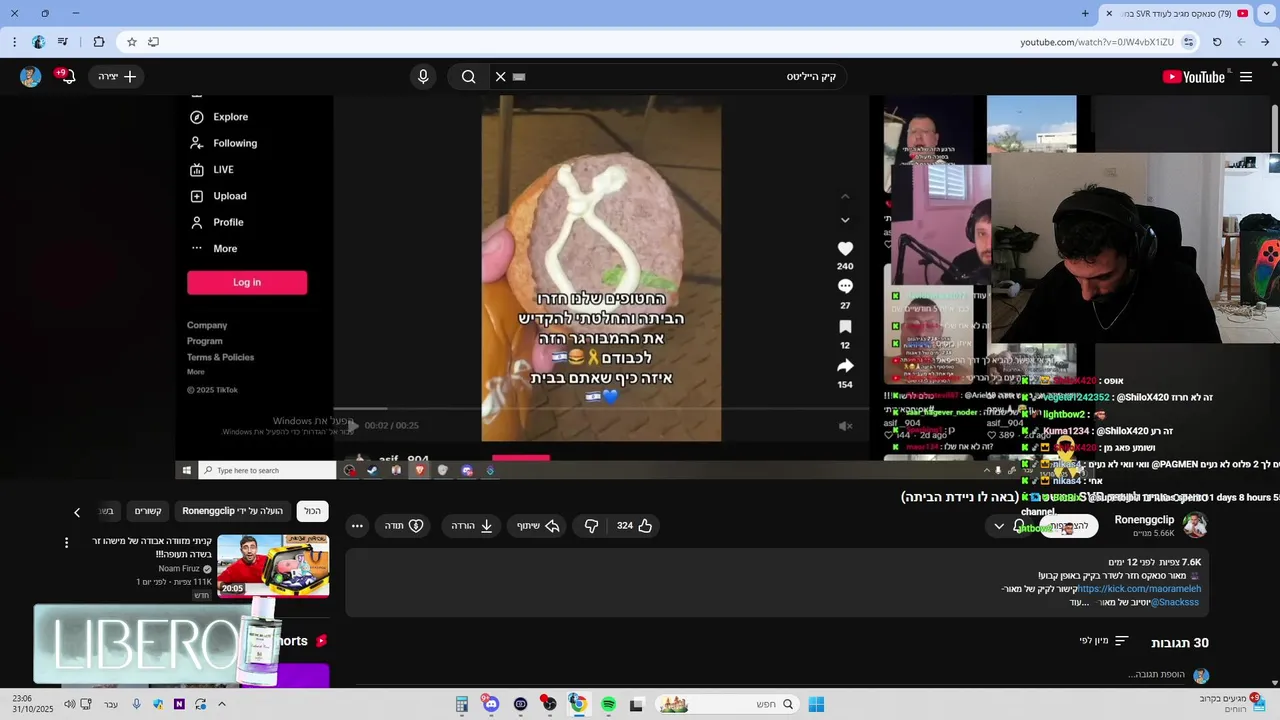Click the TikTok Profile sidebar item
This screenshot has width=1280, height=720.
[217, 222]
